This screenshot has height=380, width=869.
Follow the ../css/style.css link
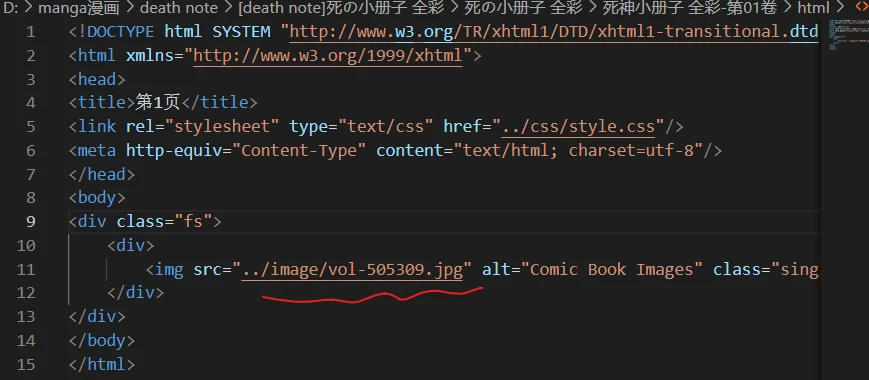(x=578, y=127)
